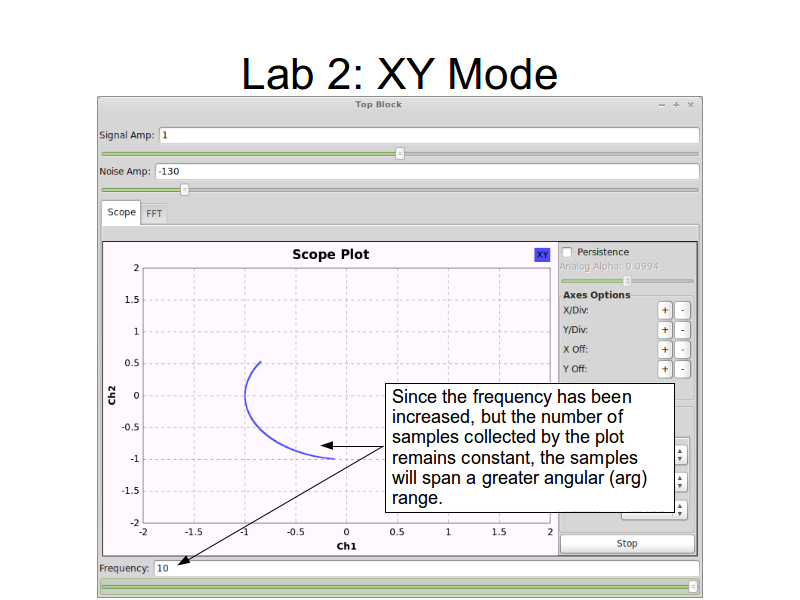Screen dimensions: 800x600
Task: Click the Noise Amp slider handle
Action: click(x=184, y=189)
